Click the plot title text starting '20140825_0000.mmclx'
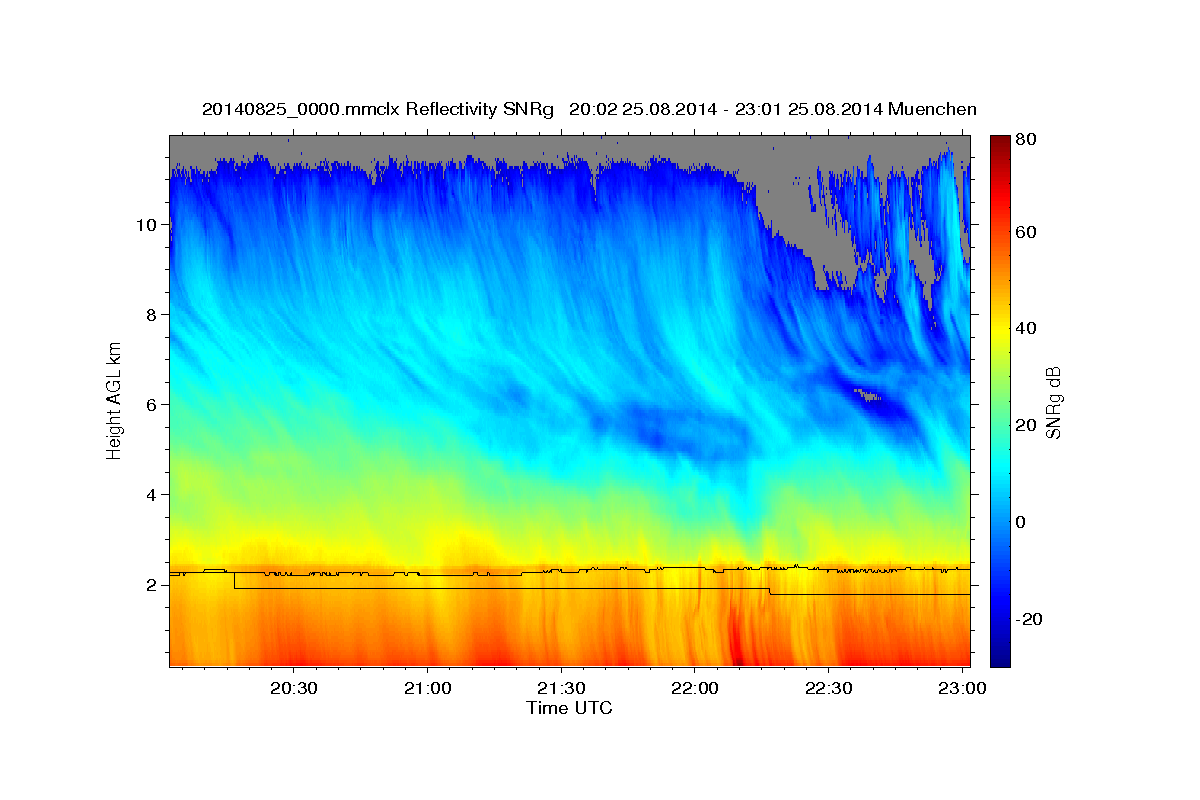The height and width of the screenshot is (800, 1200). (x=589, y=109)
